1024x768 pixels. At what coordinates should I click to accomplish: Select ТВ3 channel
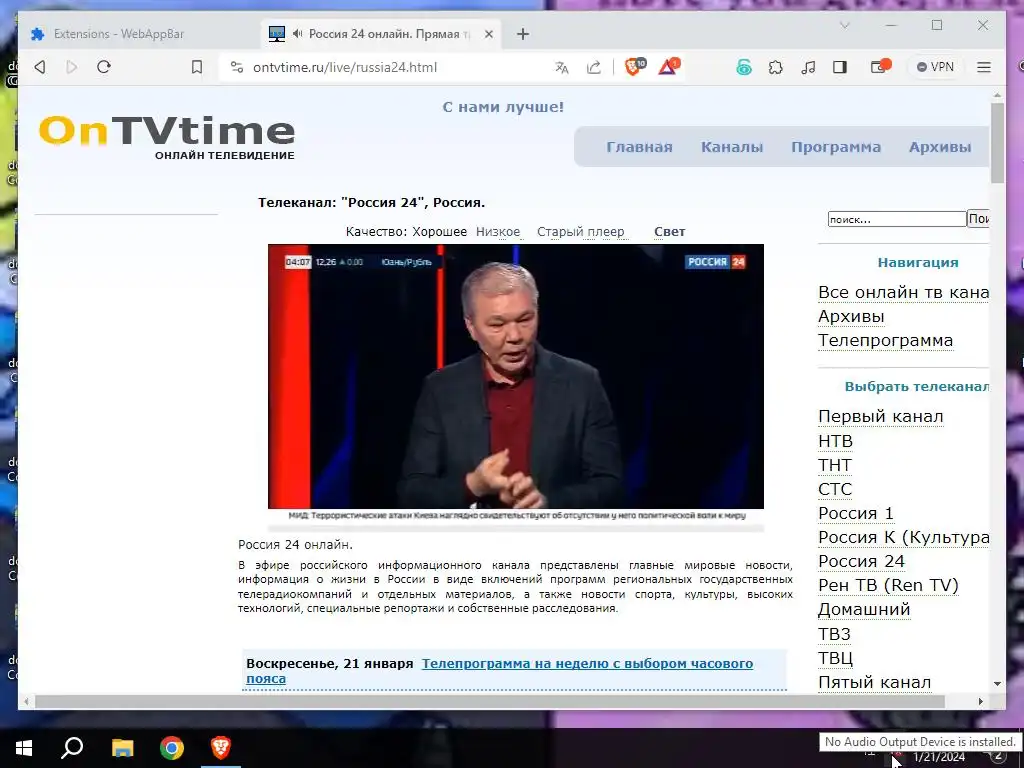(834, 635)
